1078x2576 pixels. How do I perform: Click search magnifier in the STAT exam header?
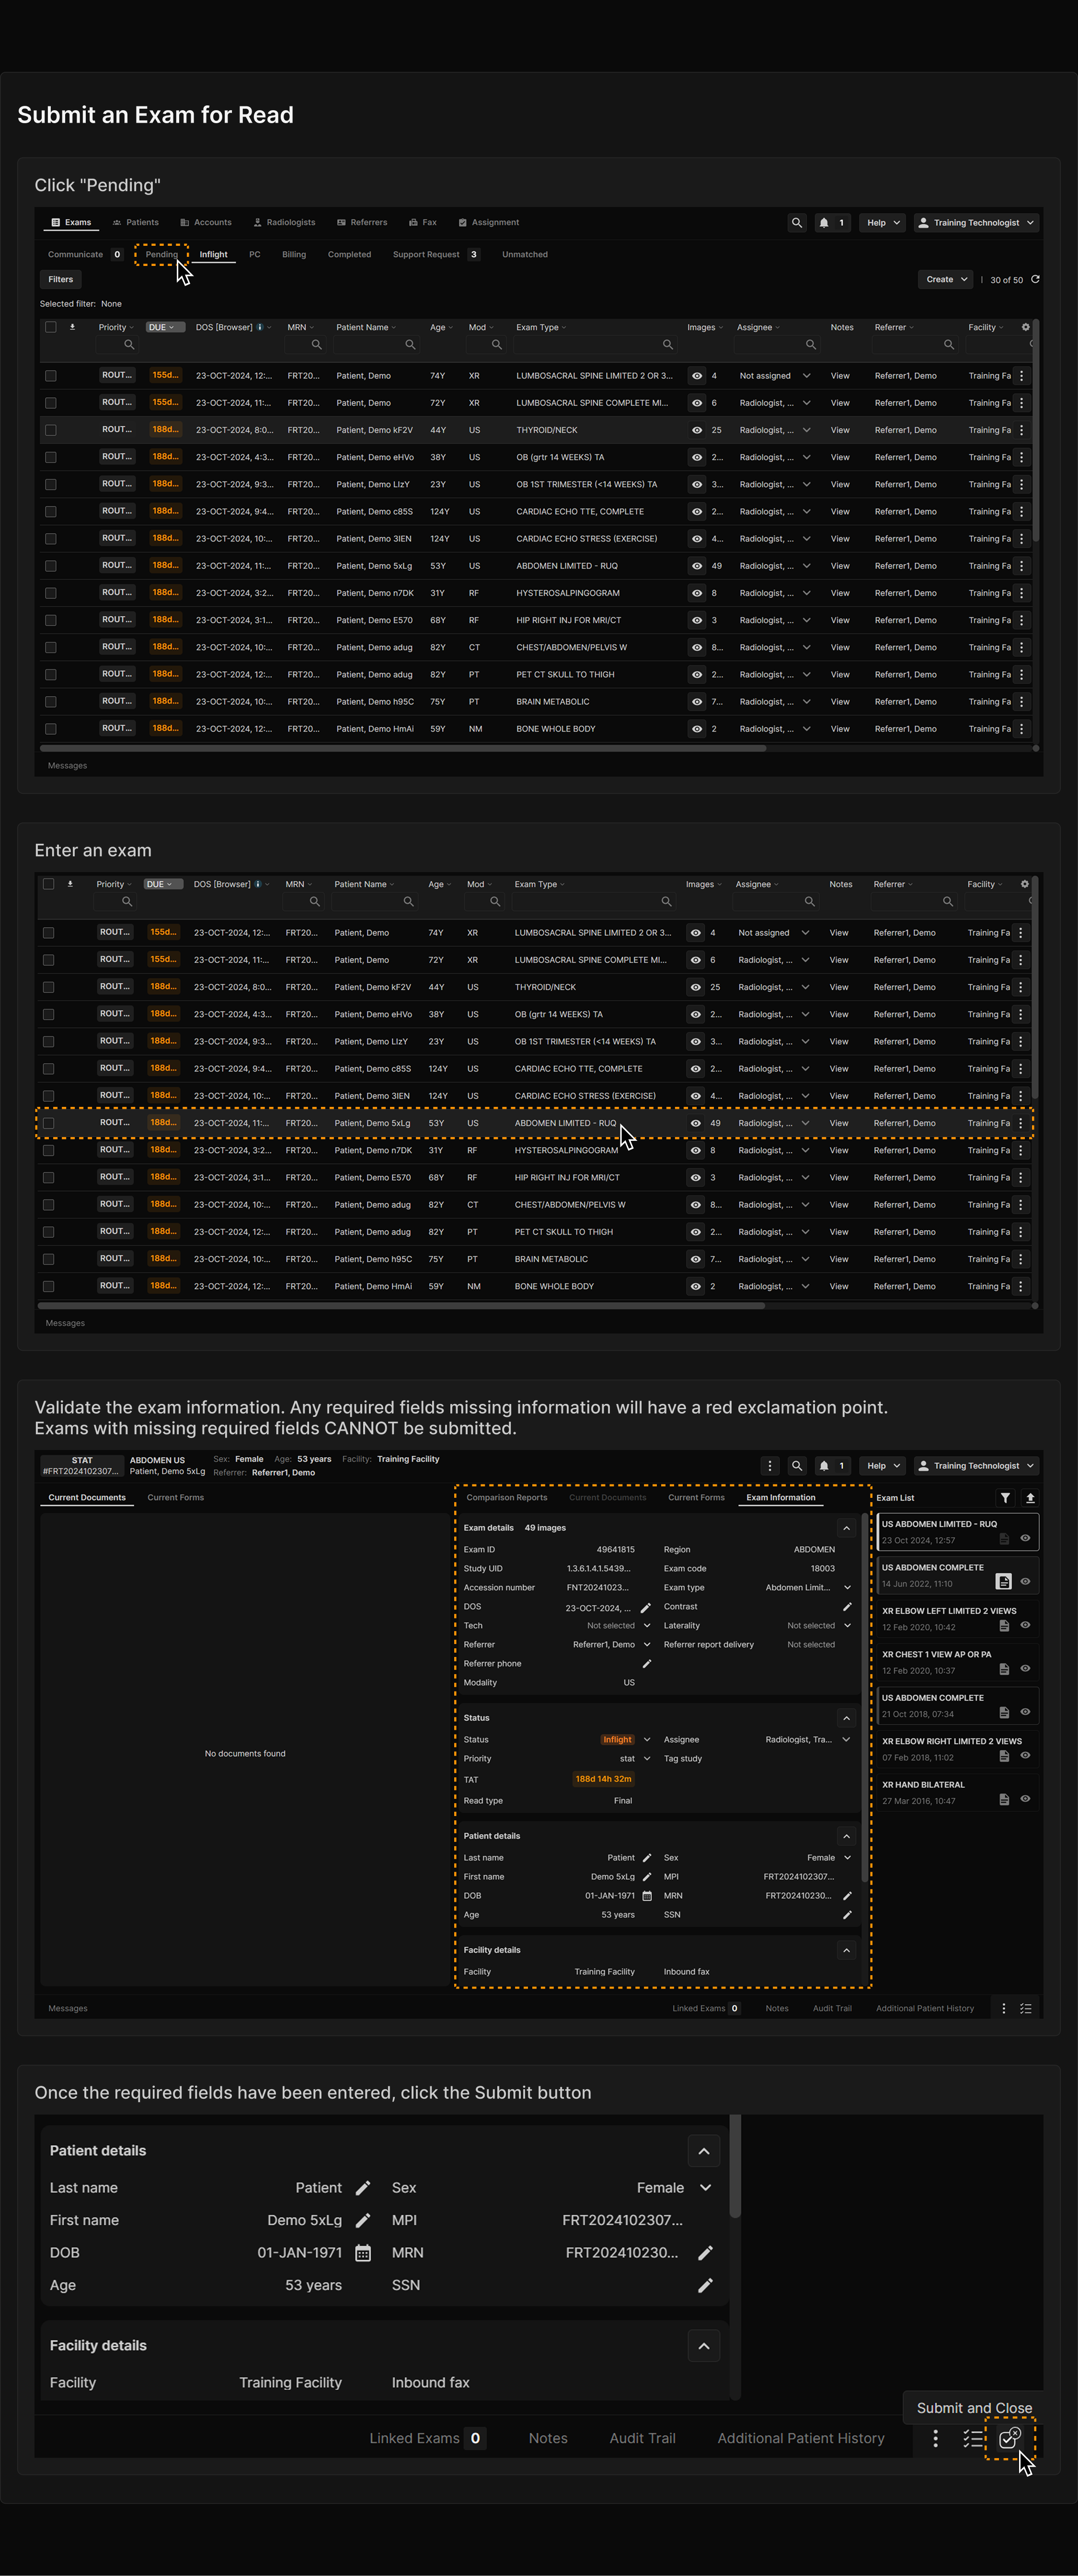tap(797, 1466)
